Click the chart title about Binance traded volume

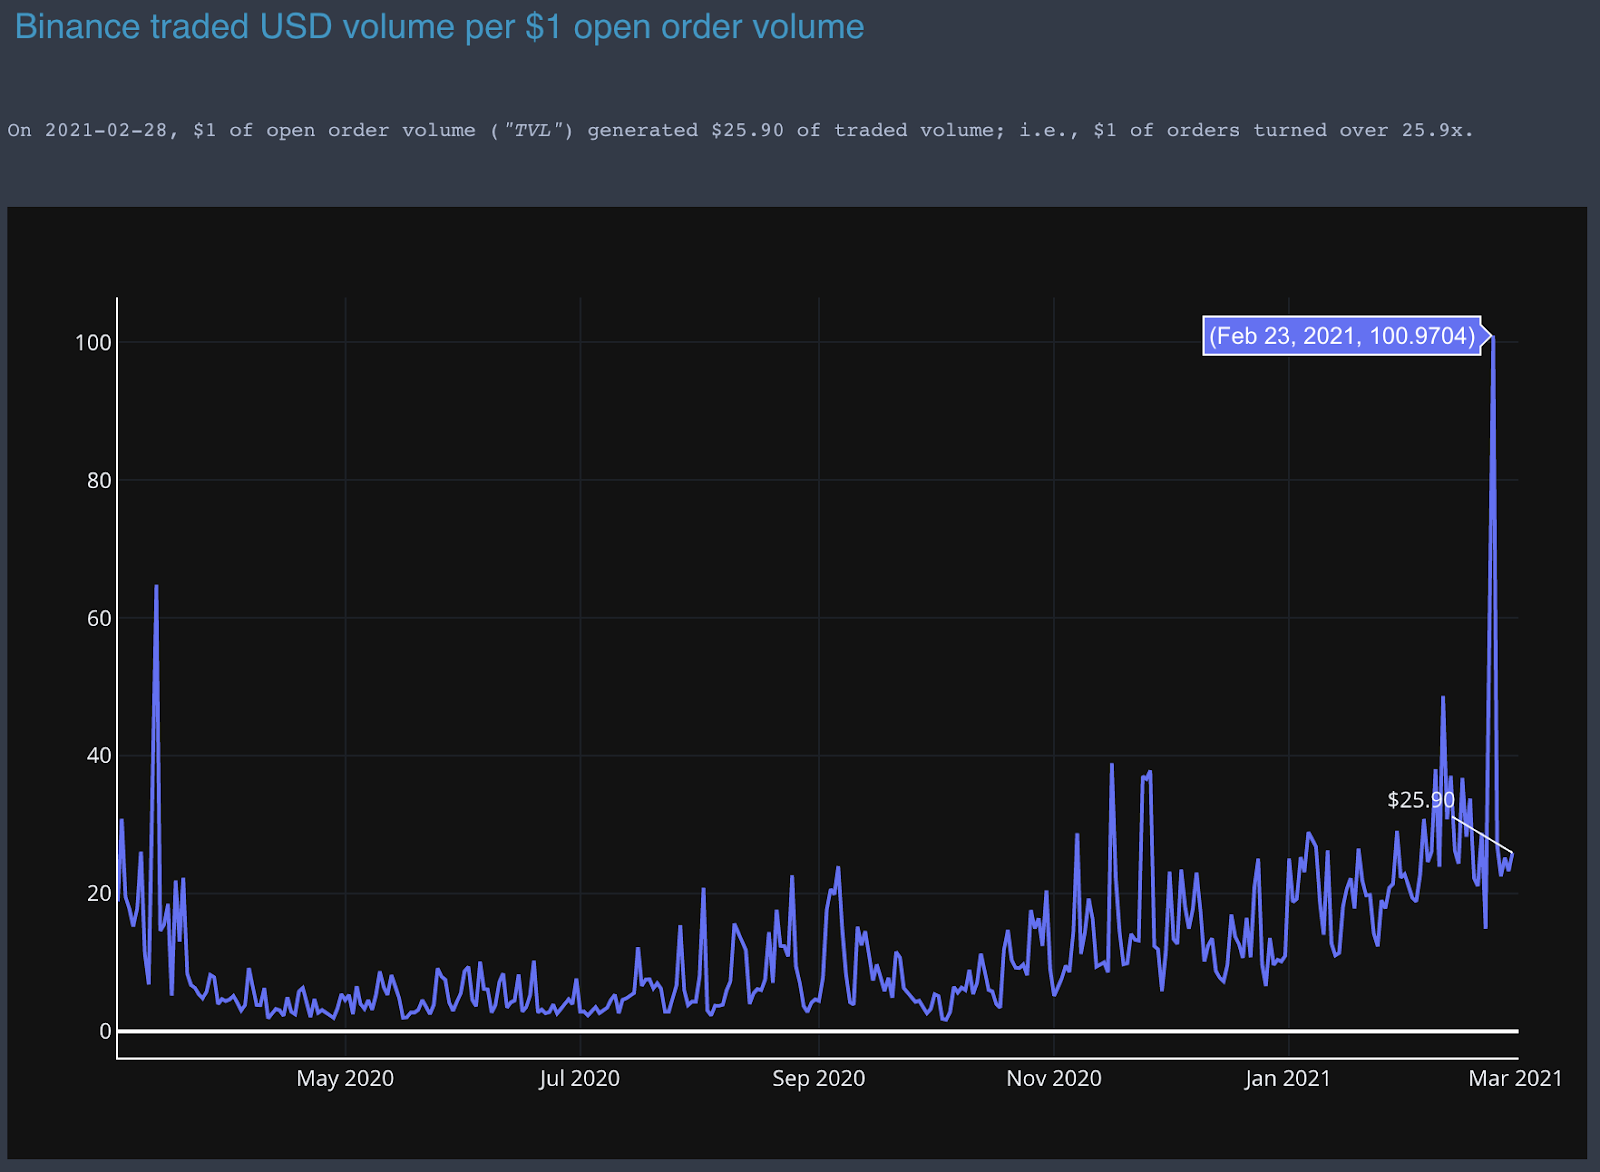coord(439,27)
